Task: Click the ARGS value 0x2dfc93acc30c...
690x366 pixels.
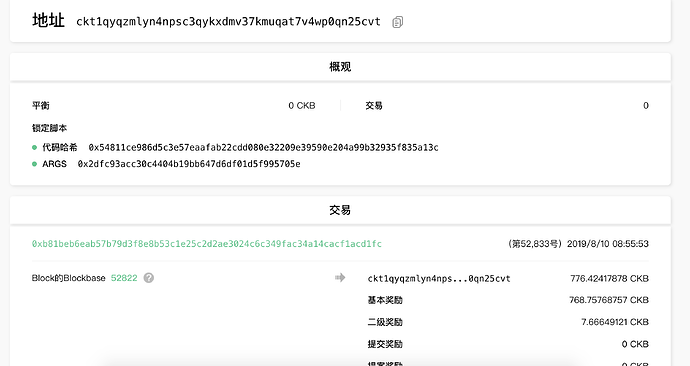Action: click(x=189, y=164)
